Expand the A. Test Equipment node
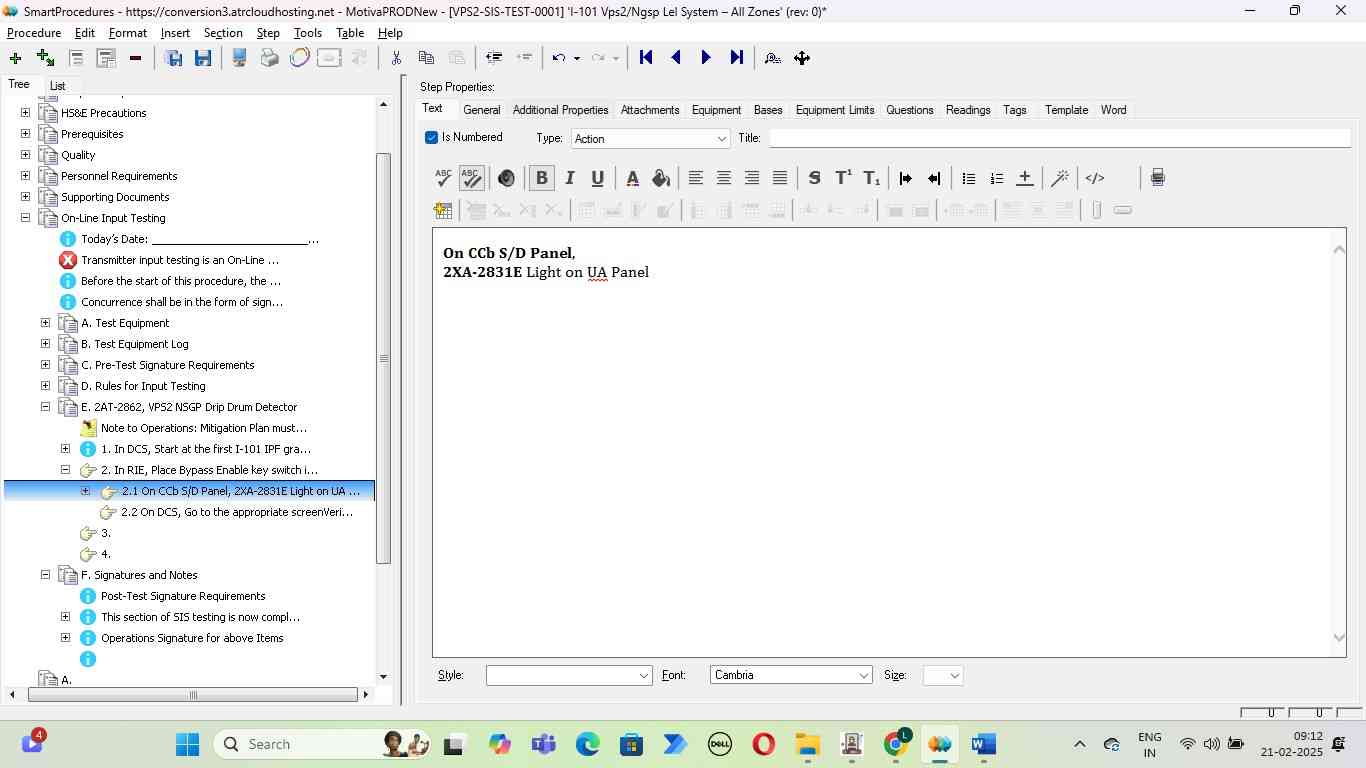This screenshot has width=1366, height=768. [45, 323]
